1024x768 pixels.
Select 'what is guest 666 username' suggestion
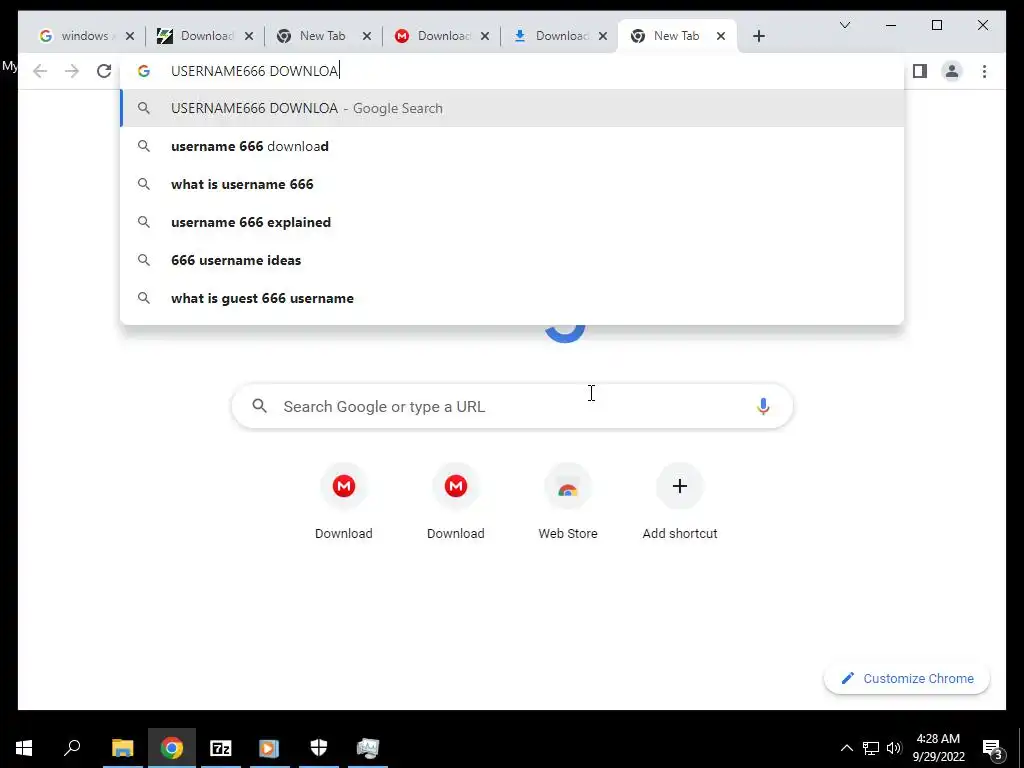(x=513, y=298)
